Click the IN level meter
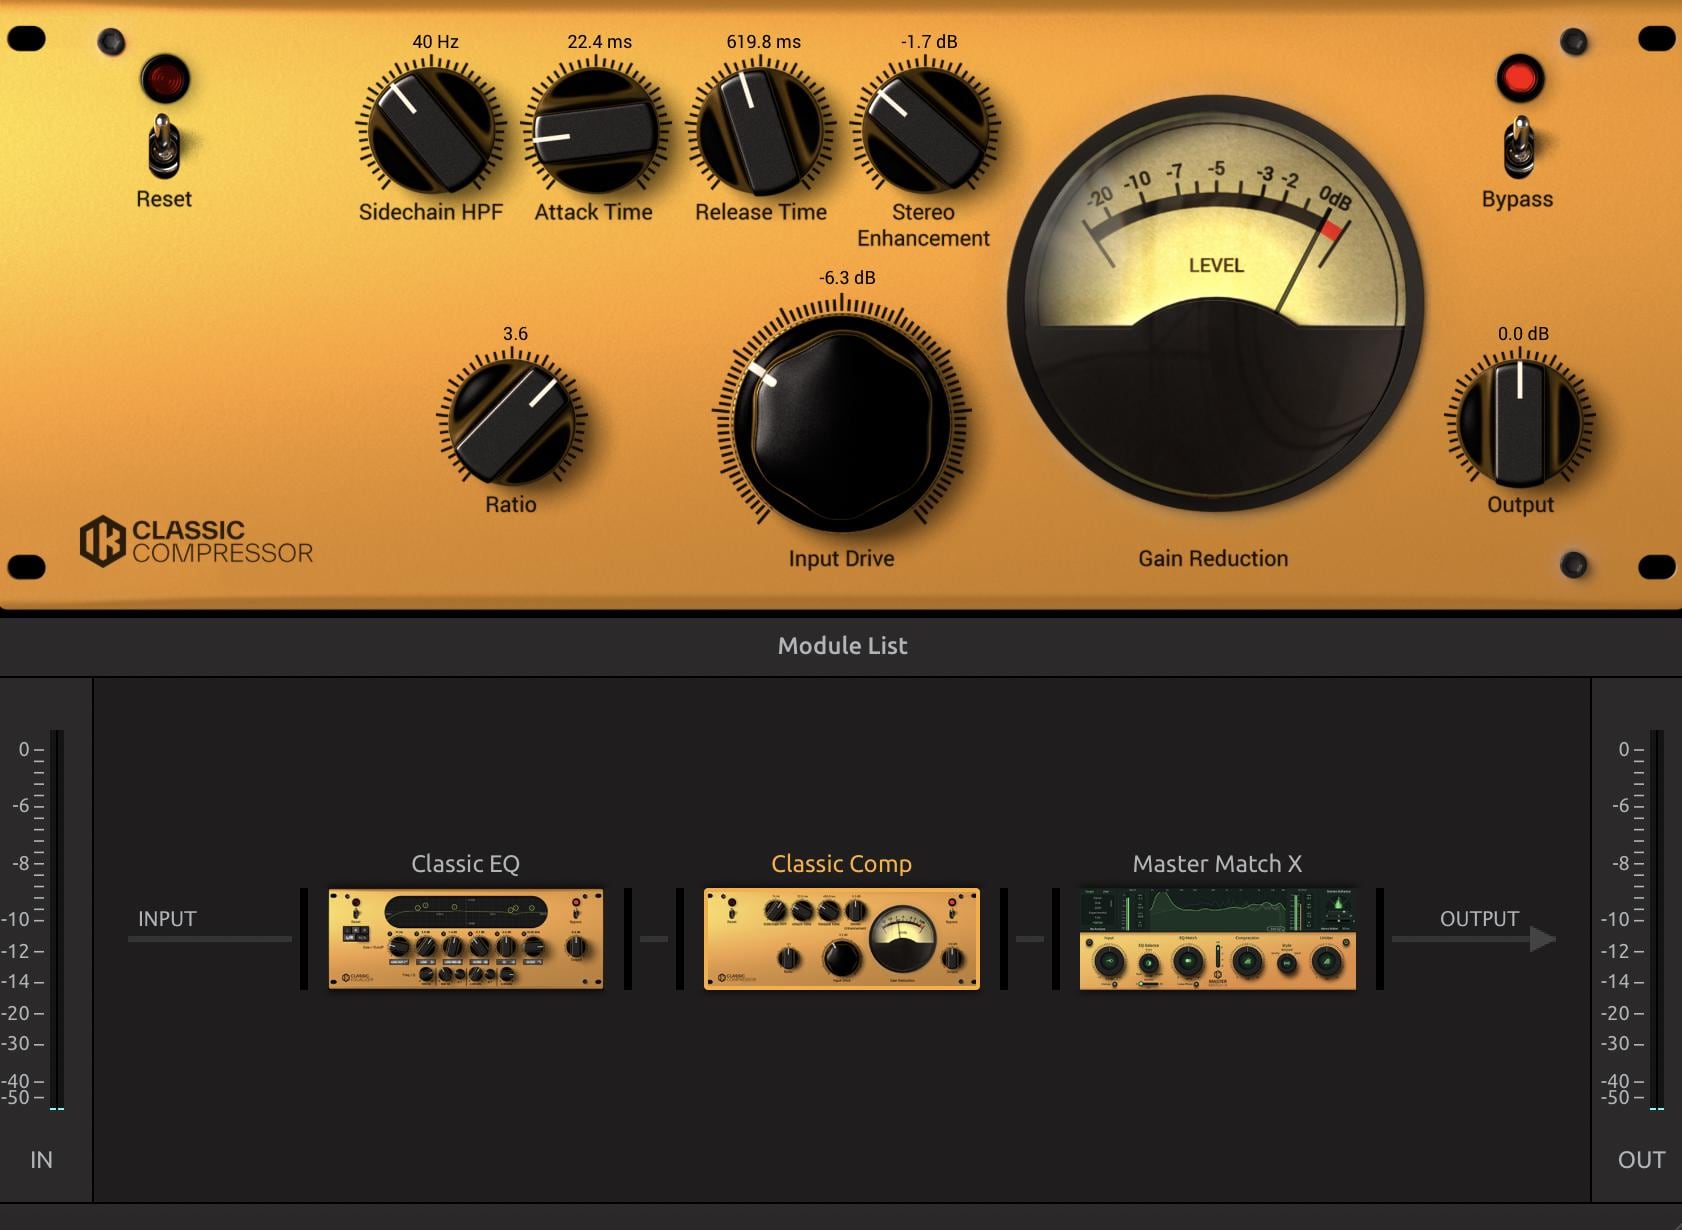This screenshot has height=1230, width=1682. point(56,920)
